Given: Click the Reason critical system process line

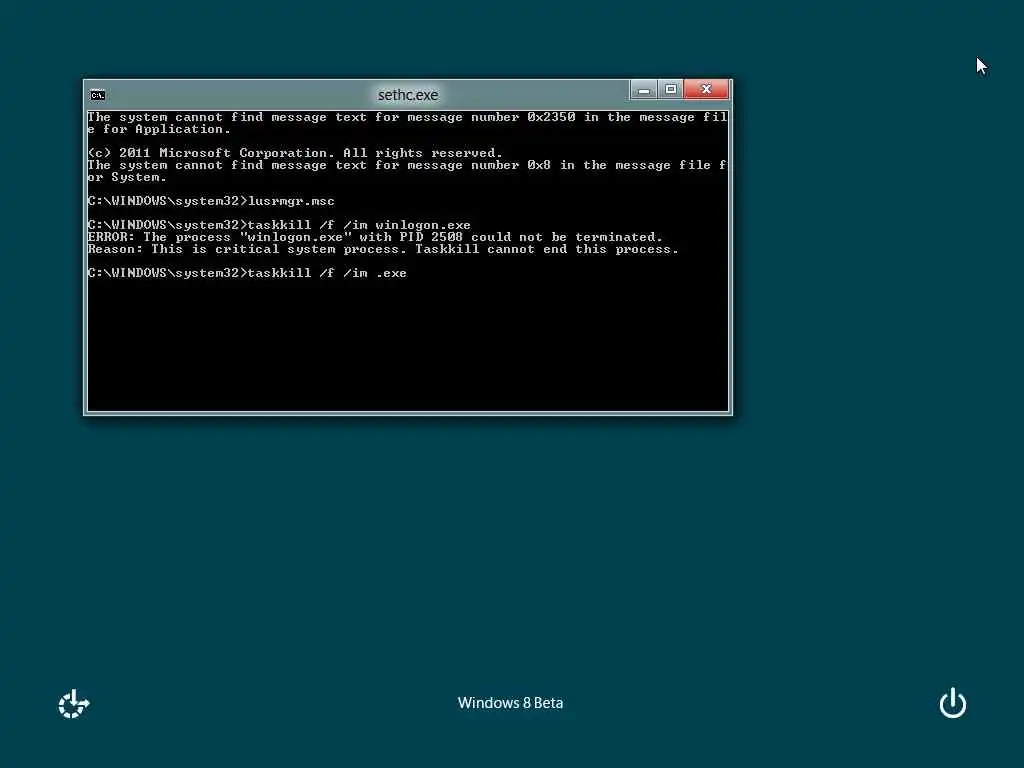Looking at the screenshot, I should click(x=383, y=249).
